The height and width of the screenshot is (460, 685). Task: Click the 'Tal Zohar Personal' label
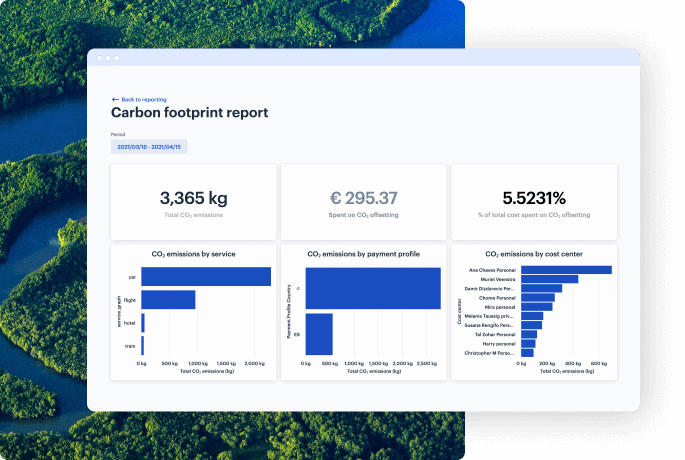(495, 335)
